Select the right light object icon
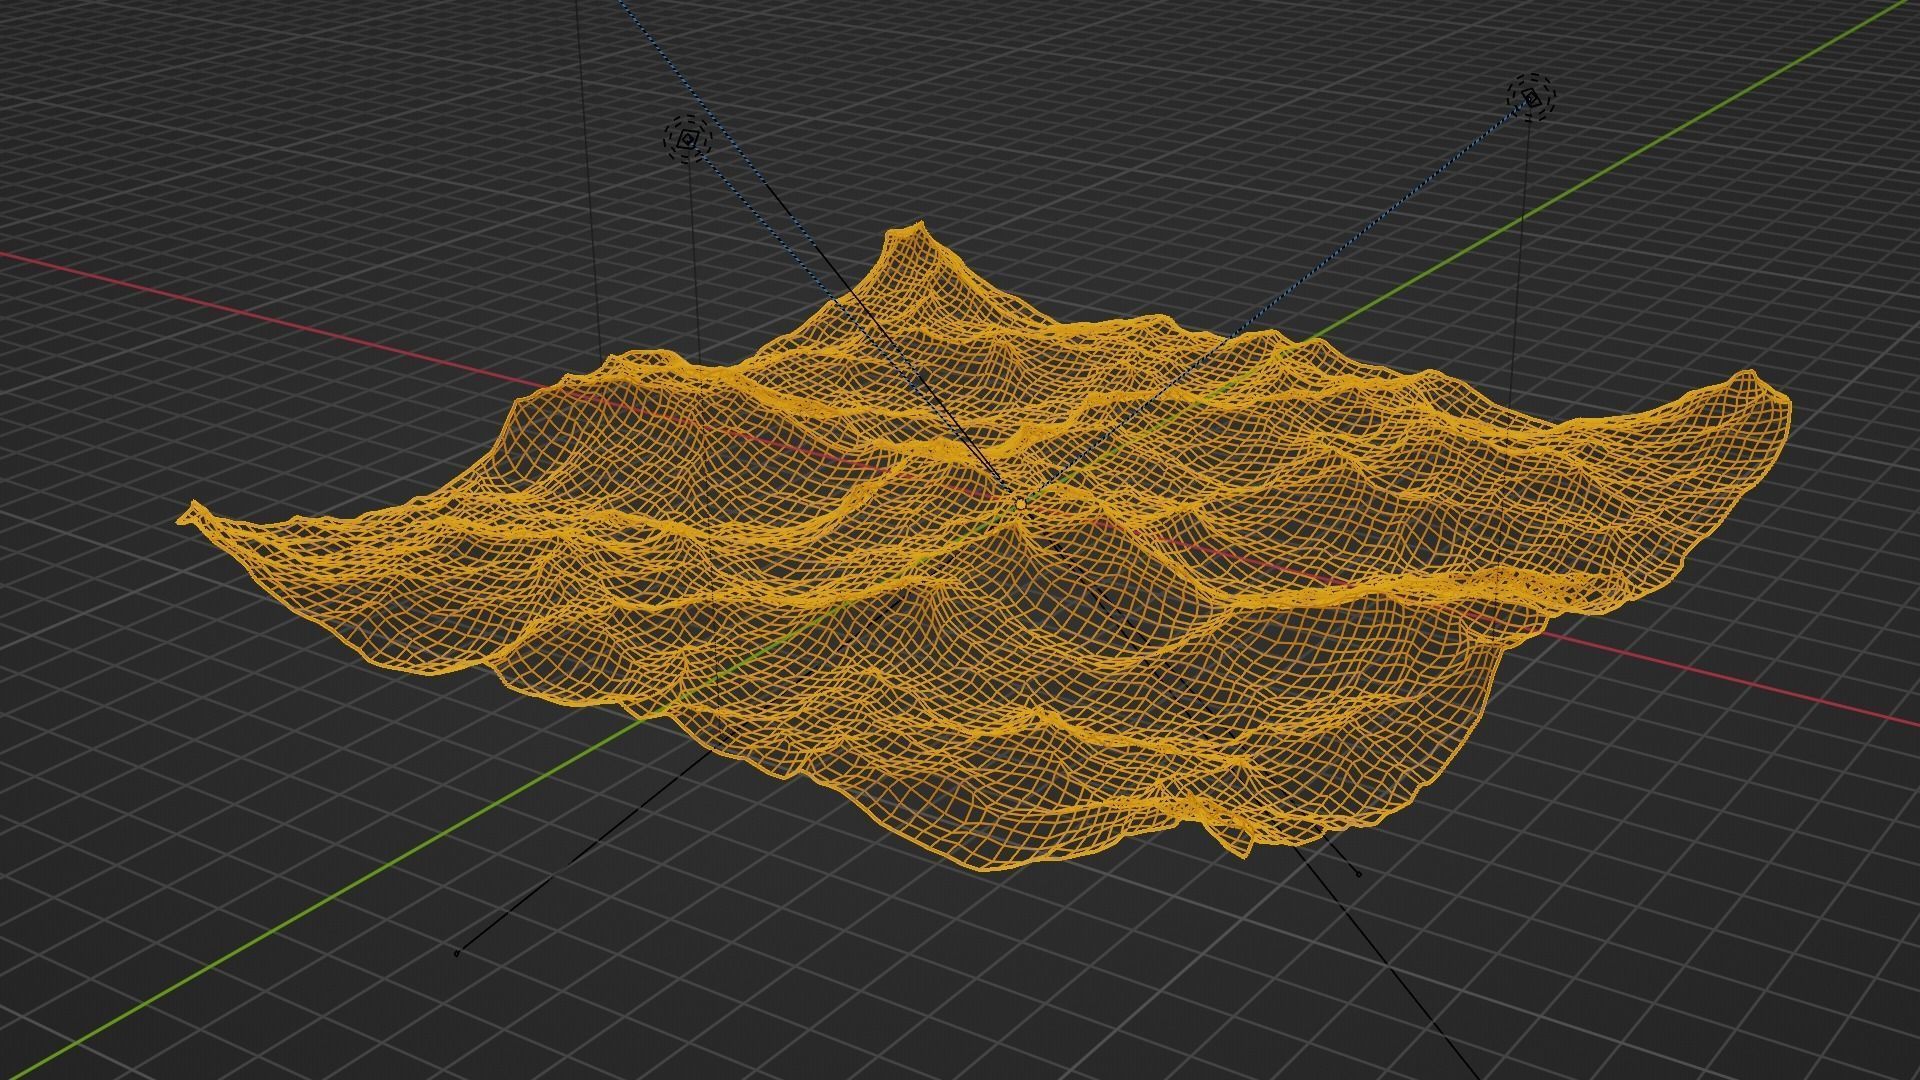The width and height of the screenshot is (1920, 1080). (1532, 97)
